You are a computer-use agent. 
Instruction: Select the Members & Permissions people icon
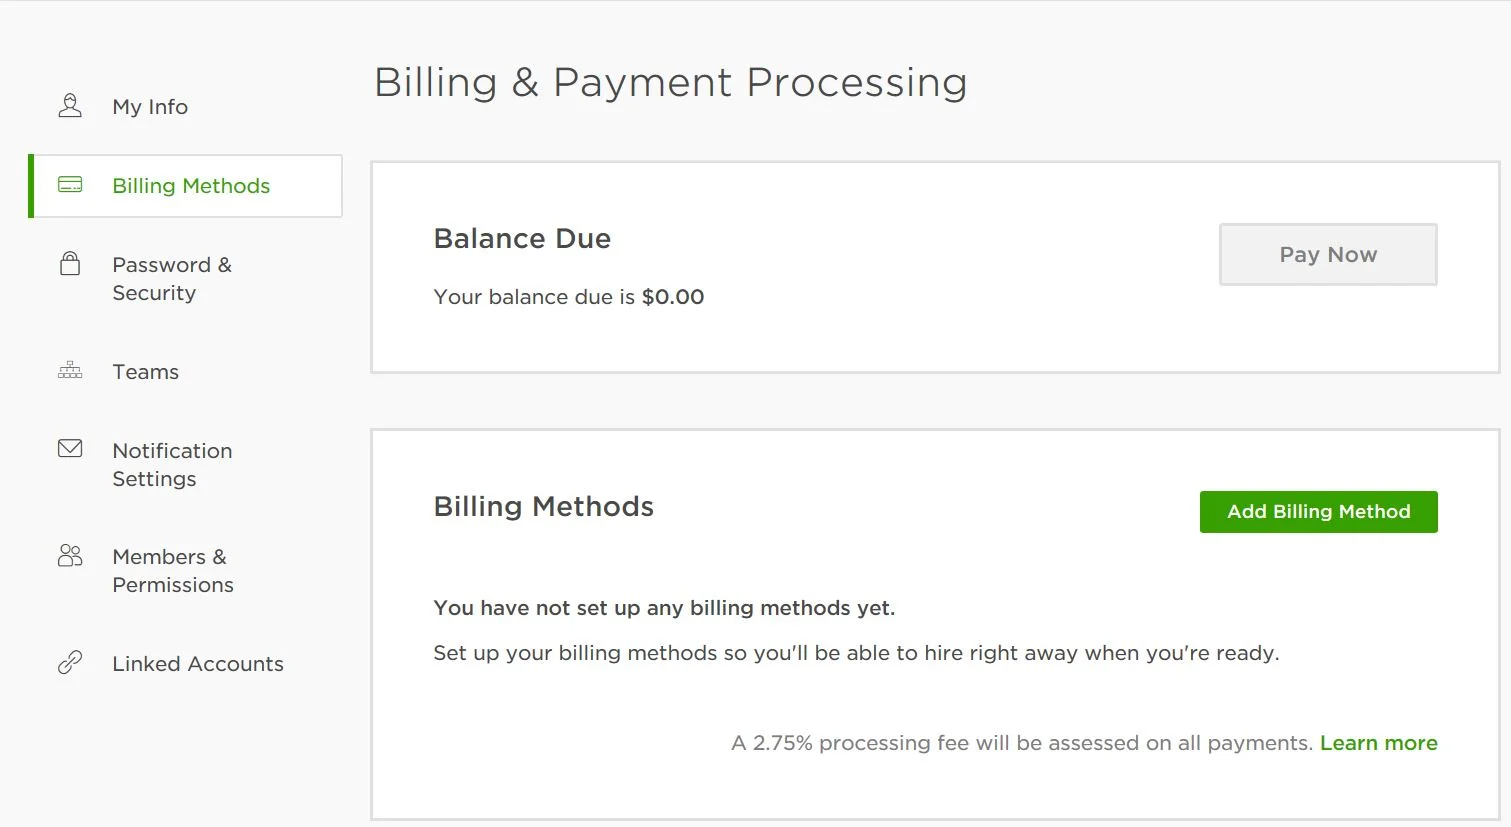70,556
